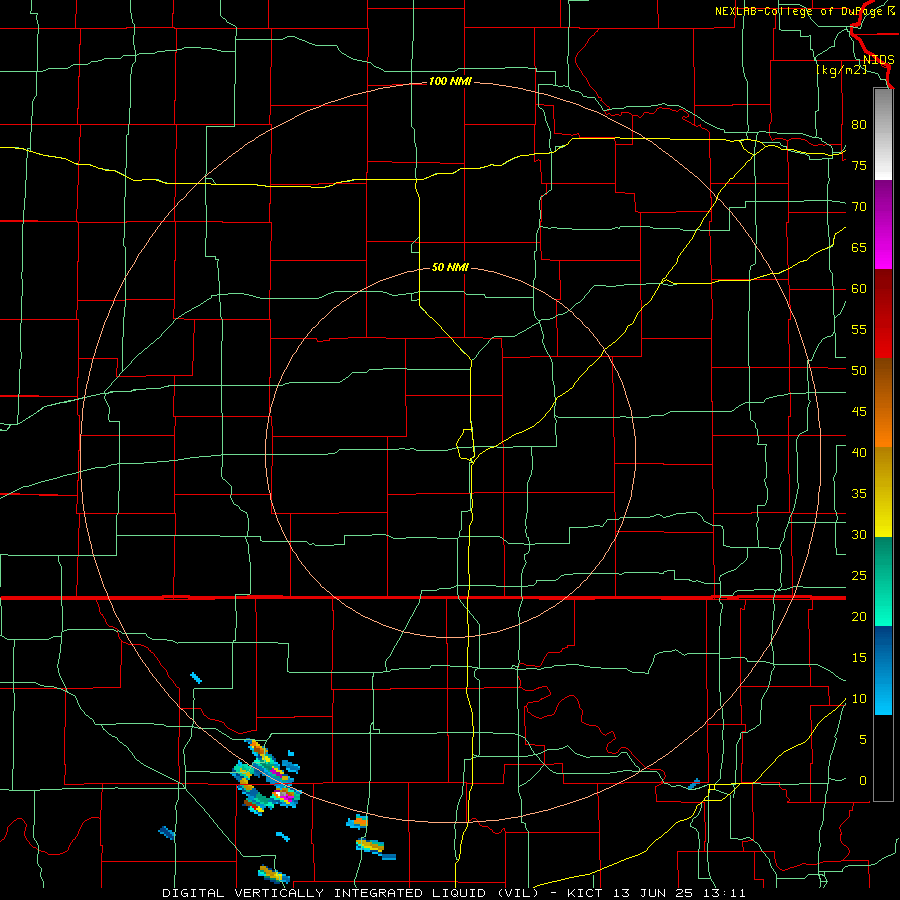Click the legend value 75
Viewport: 900px width, 900px height.
click(859, 165)
